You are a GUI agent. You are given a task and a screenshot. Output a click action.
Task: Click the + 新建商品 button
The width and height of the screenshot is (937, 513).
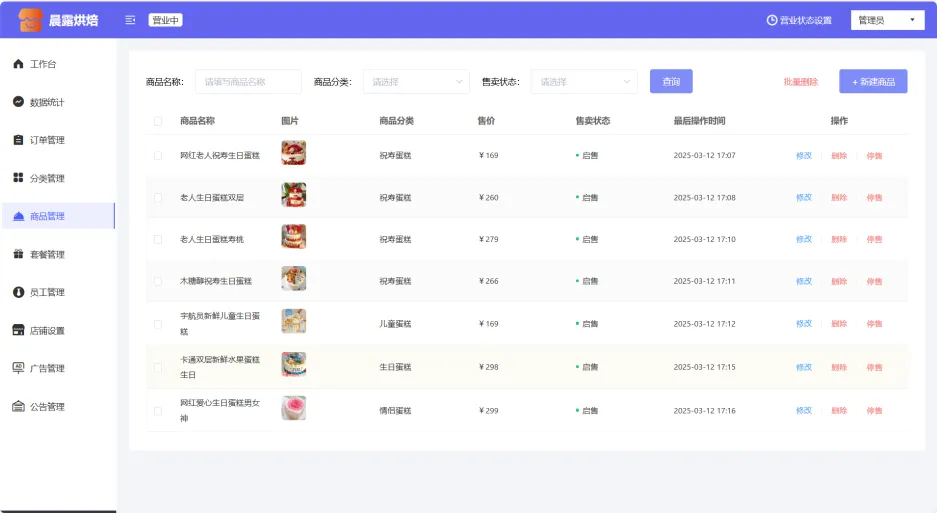[873, 82]
